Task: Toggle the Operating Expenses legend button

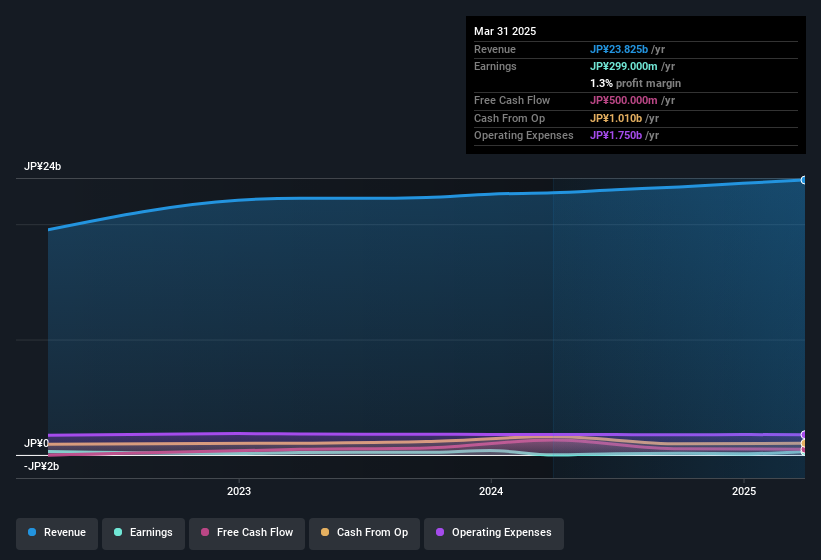Action: [x=494, y=533]
